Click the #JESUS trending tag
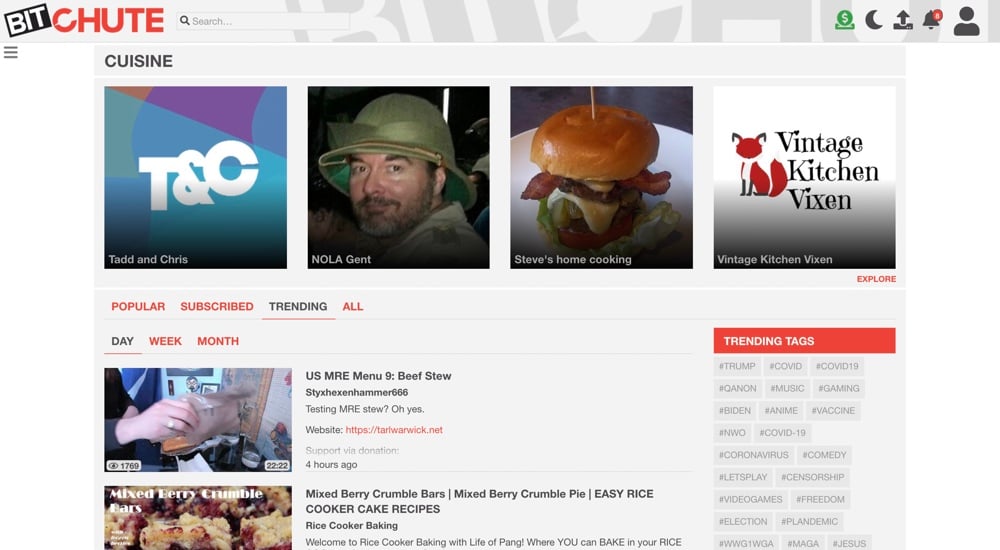The image size is (1000, 550). click(849, 544)
